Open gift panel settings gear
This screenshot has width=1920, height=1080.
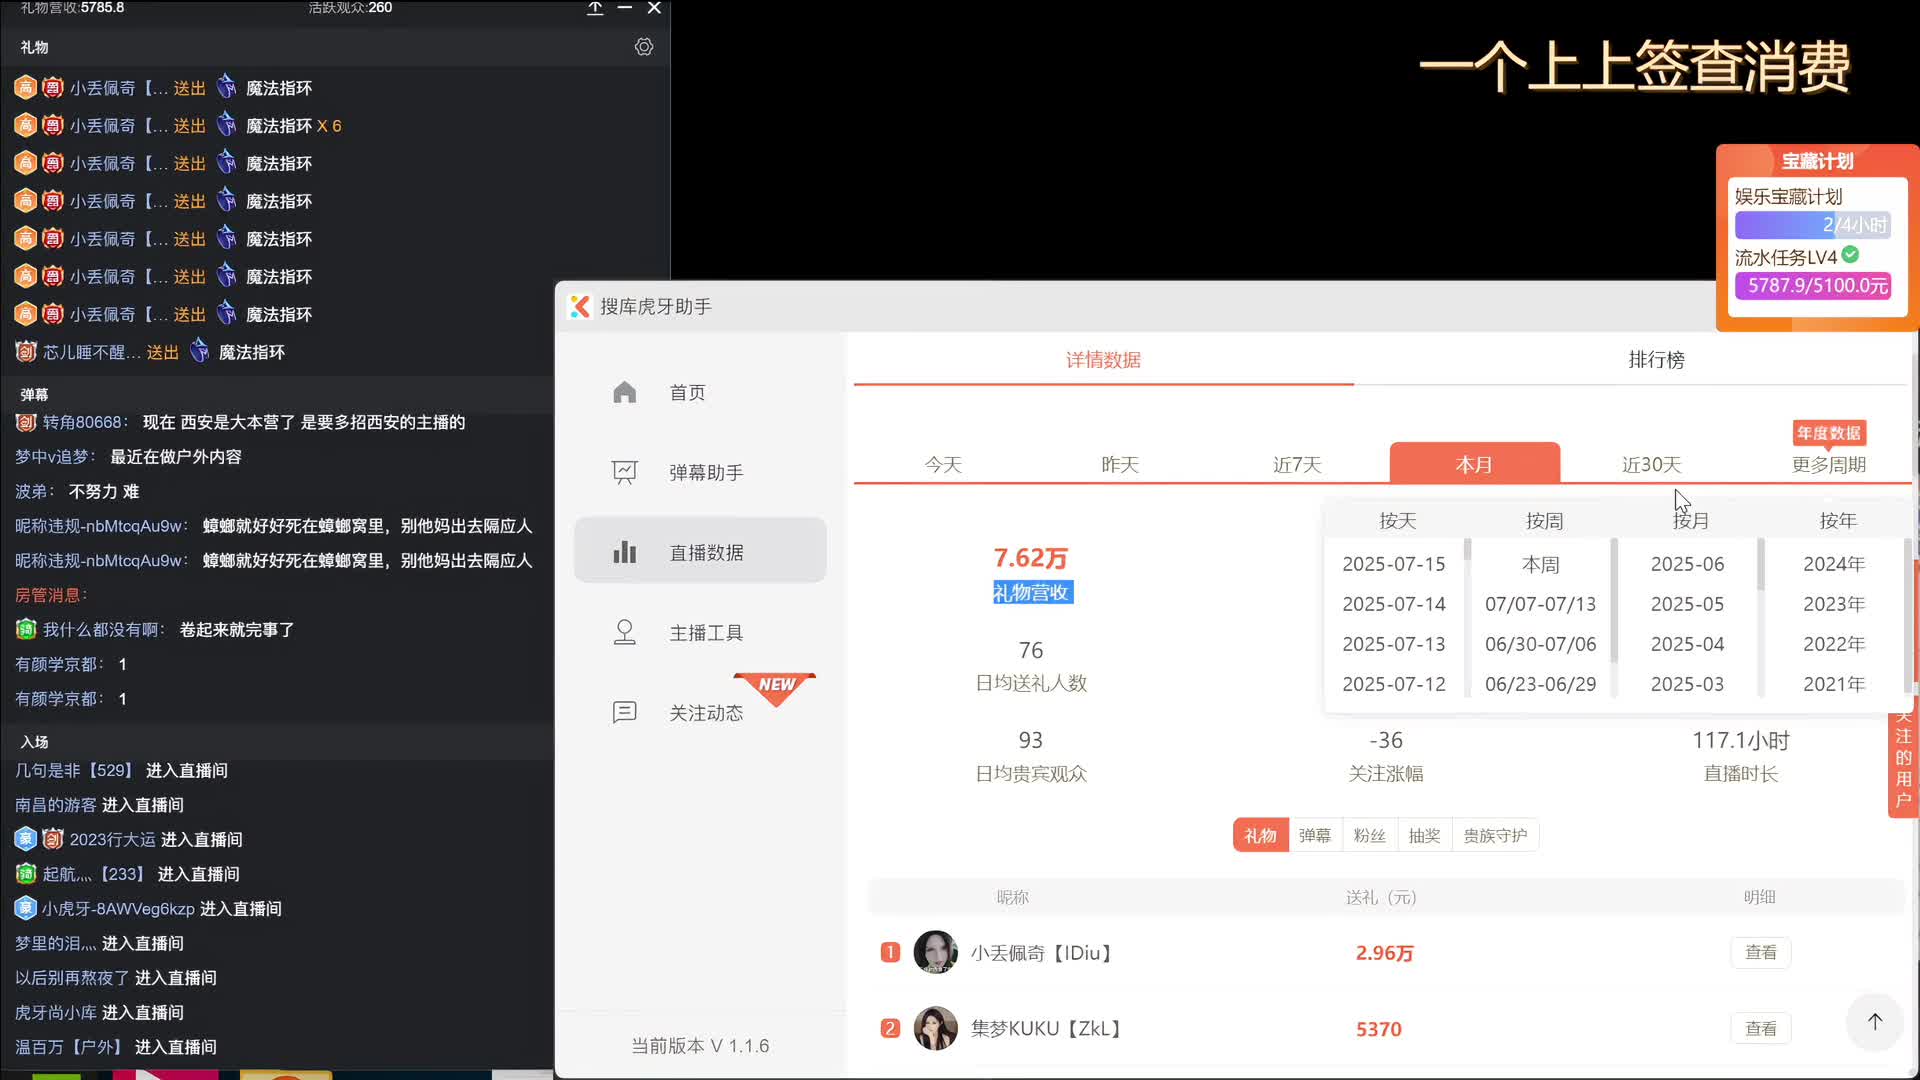(x=644, y=47)
